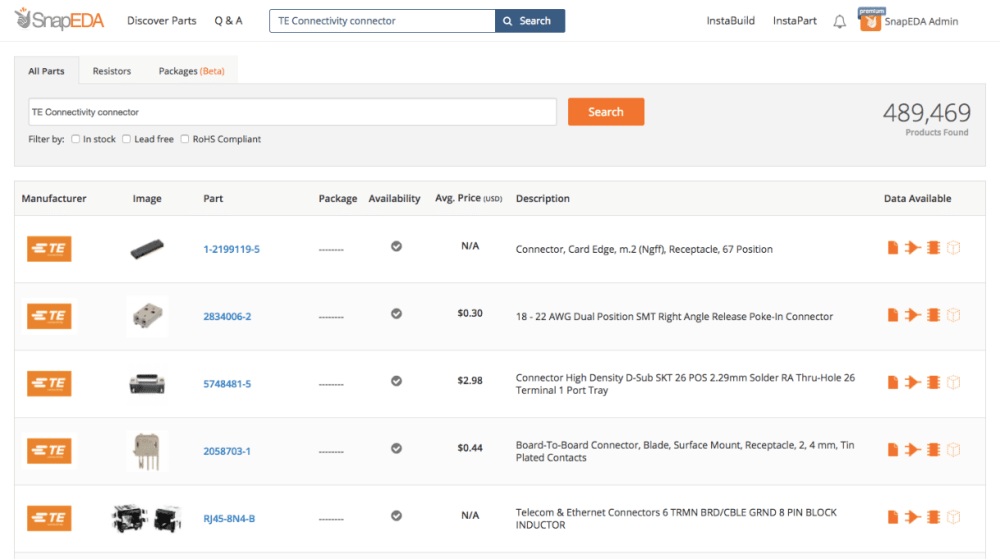The image size is (1000, 559).
Task: Open the SnapEDA Admin account menu
Action: (x=910, y=21)
